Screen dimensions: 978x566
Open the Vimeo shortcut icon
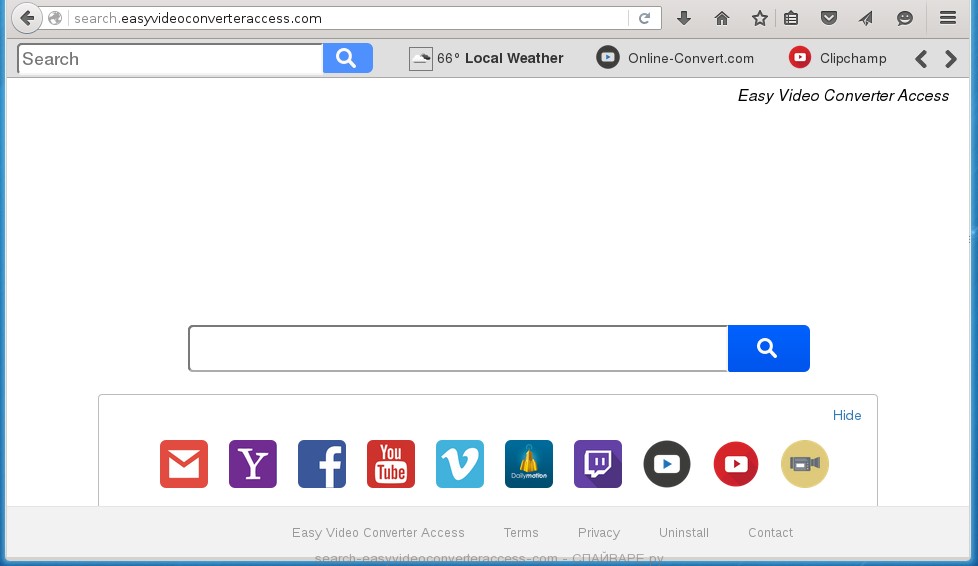click(460, 464)
